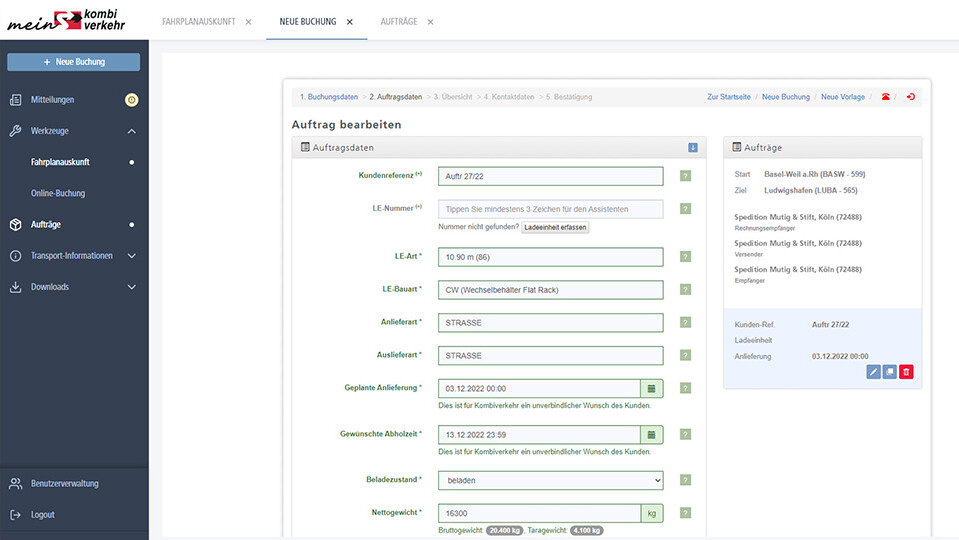Go back to step 1. Buchungsdaten
Screen dimensions: 959x540
[x=329, y=97]
